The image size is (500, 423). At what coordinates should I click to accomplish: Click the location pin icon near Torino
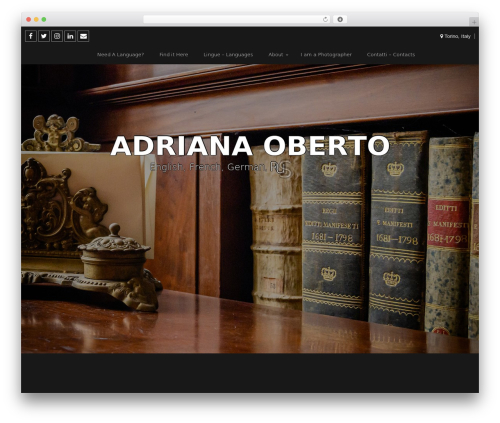pos(441,36)
